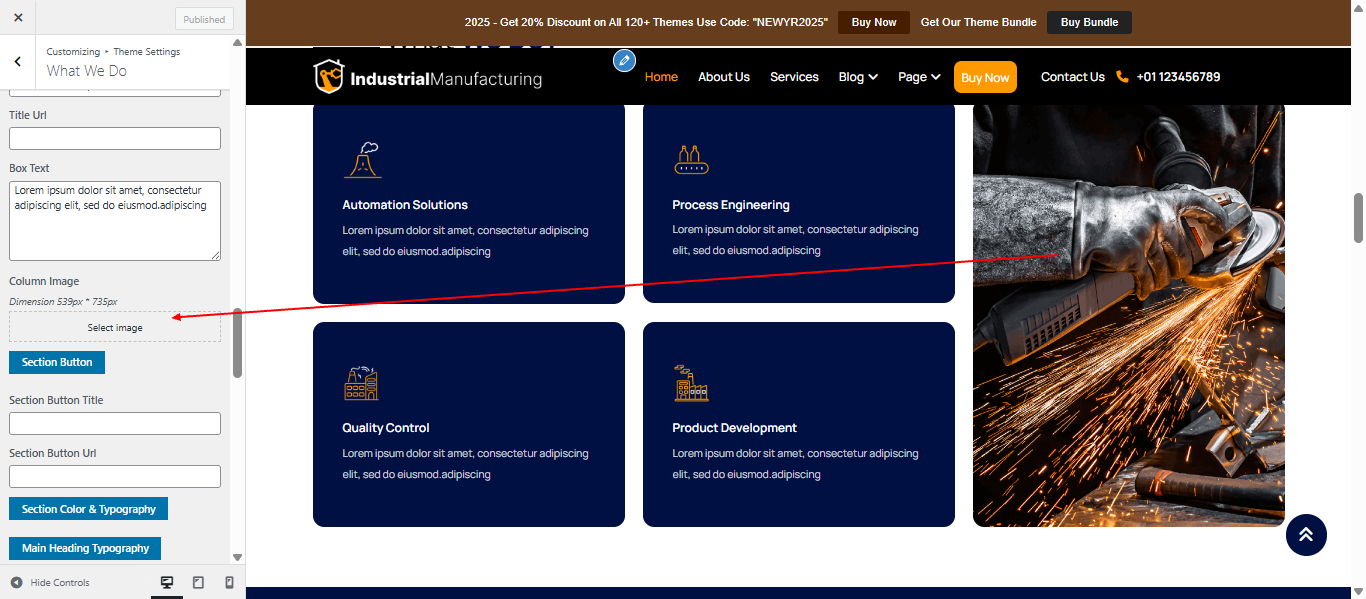This screenshot has width=1366, height=599.
Task: Click the grinder sparks column image
Action: [1129, 315]
